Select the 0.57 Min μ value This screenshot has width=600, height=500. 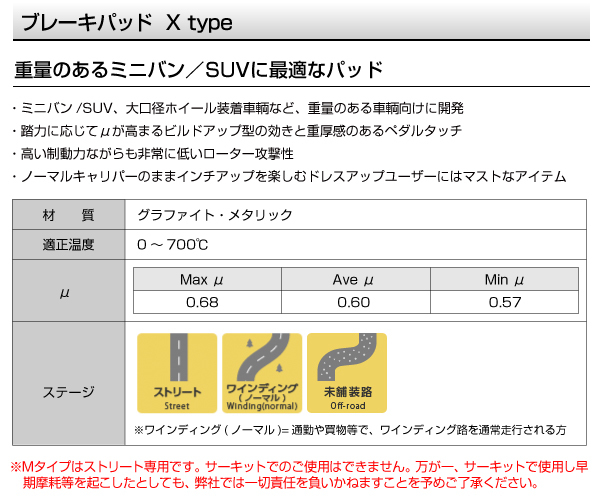click(505, 302)
